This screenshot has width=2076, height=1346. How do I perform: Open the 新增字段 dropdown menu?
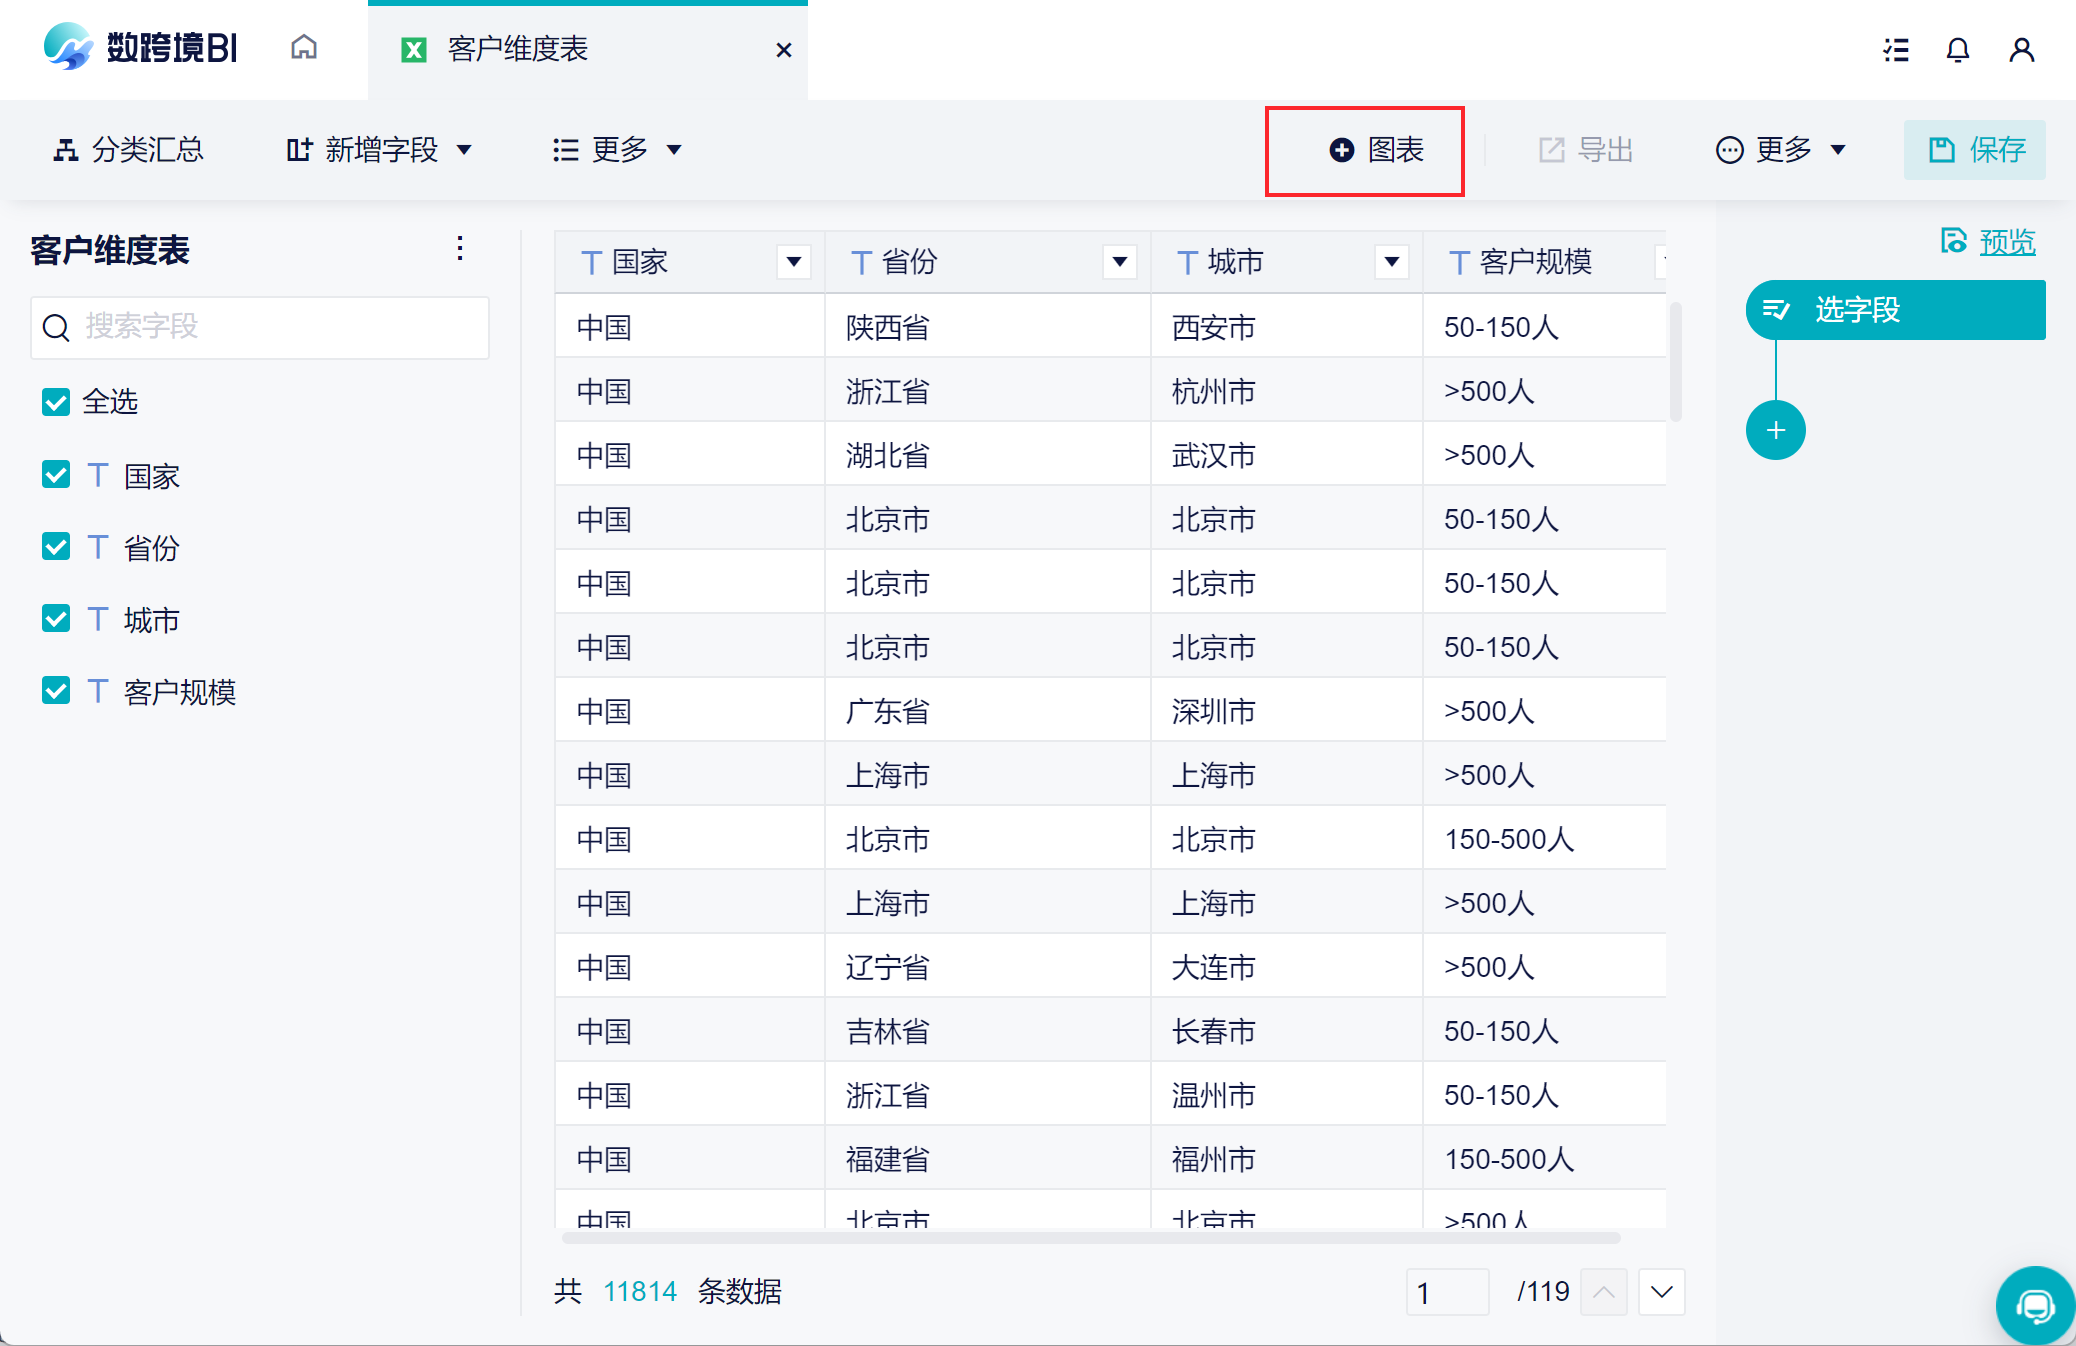[379, 150]
